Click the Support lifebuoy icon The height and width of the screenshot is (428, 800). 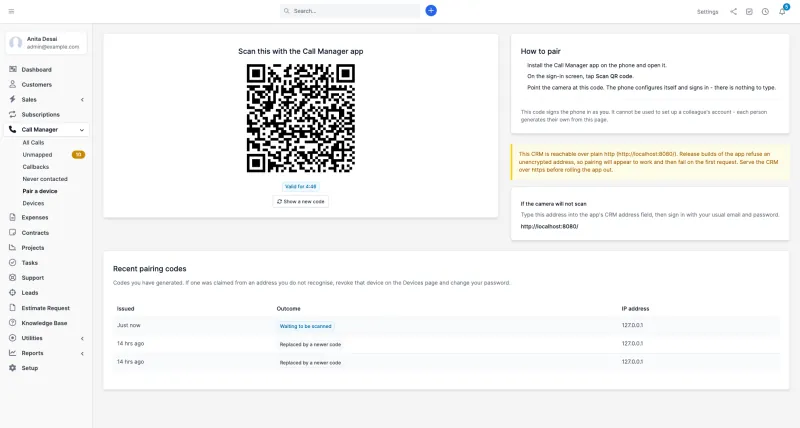[13, 278]
